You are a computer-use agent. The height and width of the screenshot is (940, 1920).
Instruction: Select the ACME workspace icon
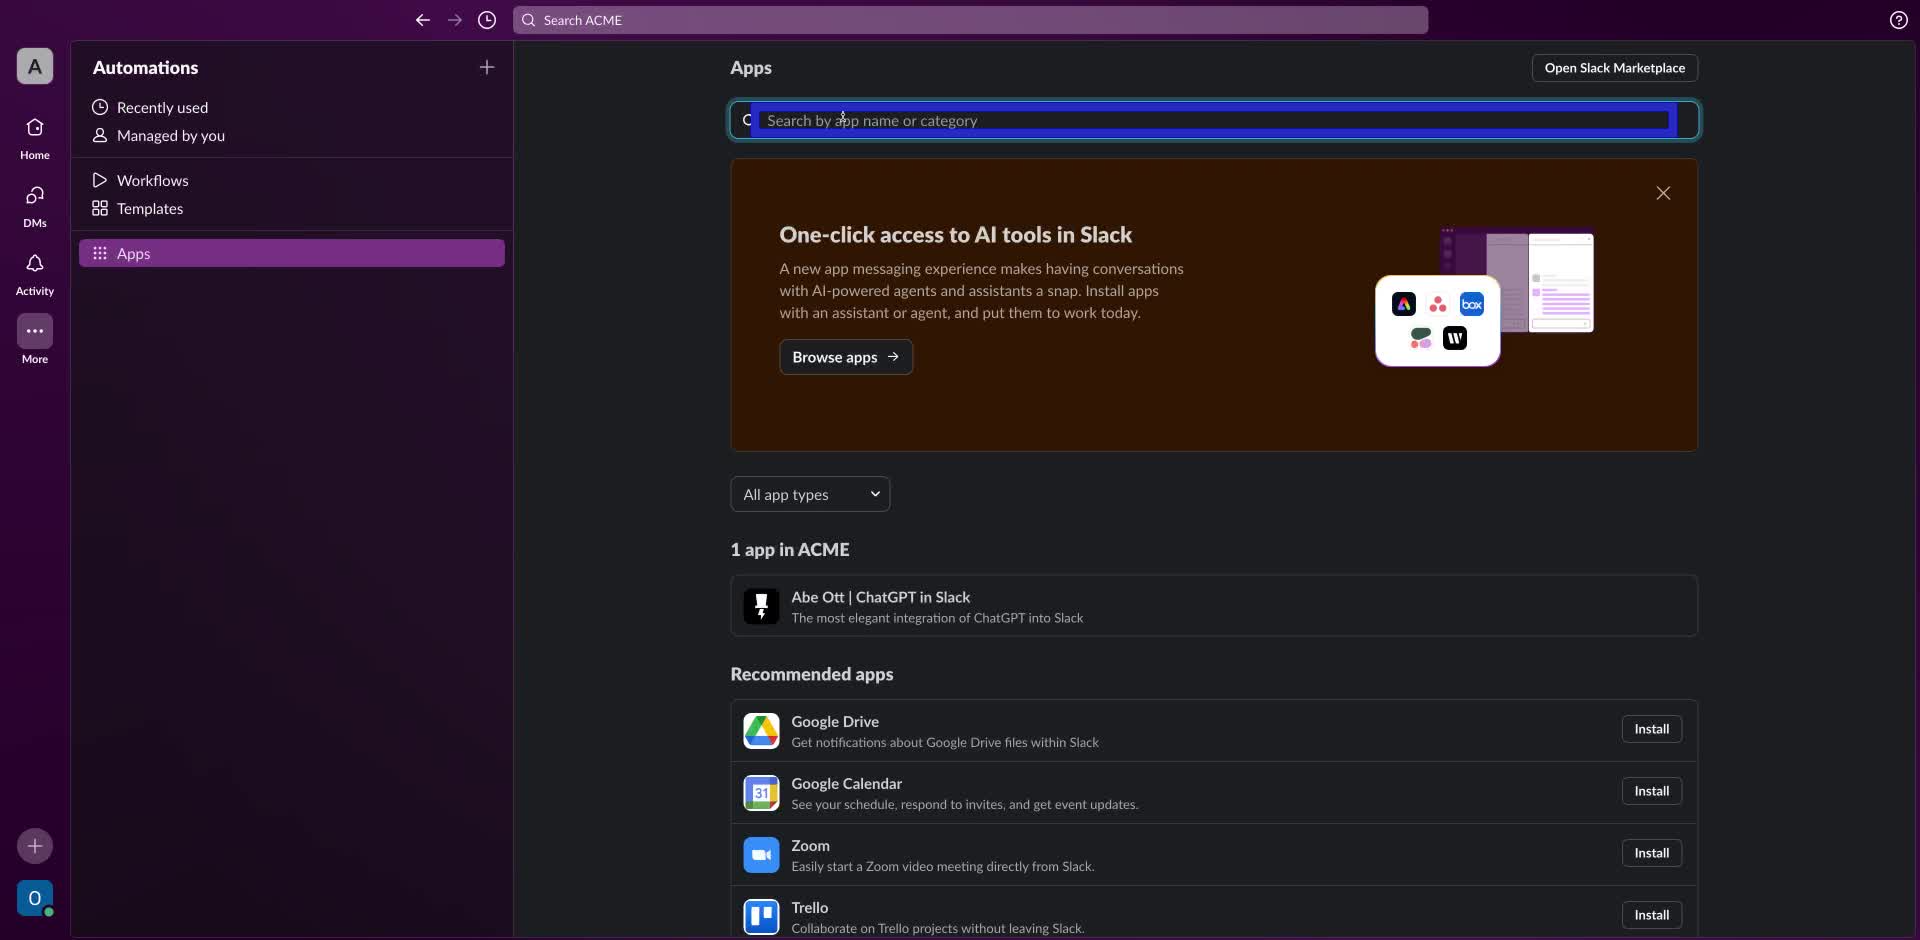tap(34, 67)
